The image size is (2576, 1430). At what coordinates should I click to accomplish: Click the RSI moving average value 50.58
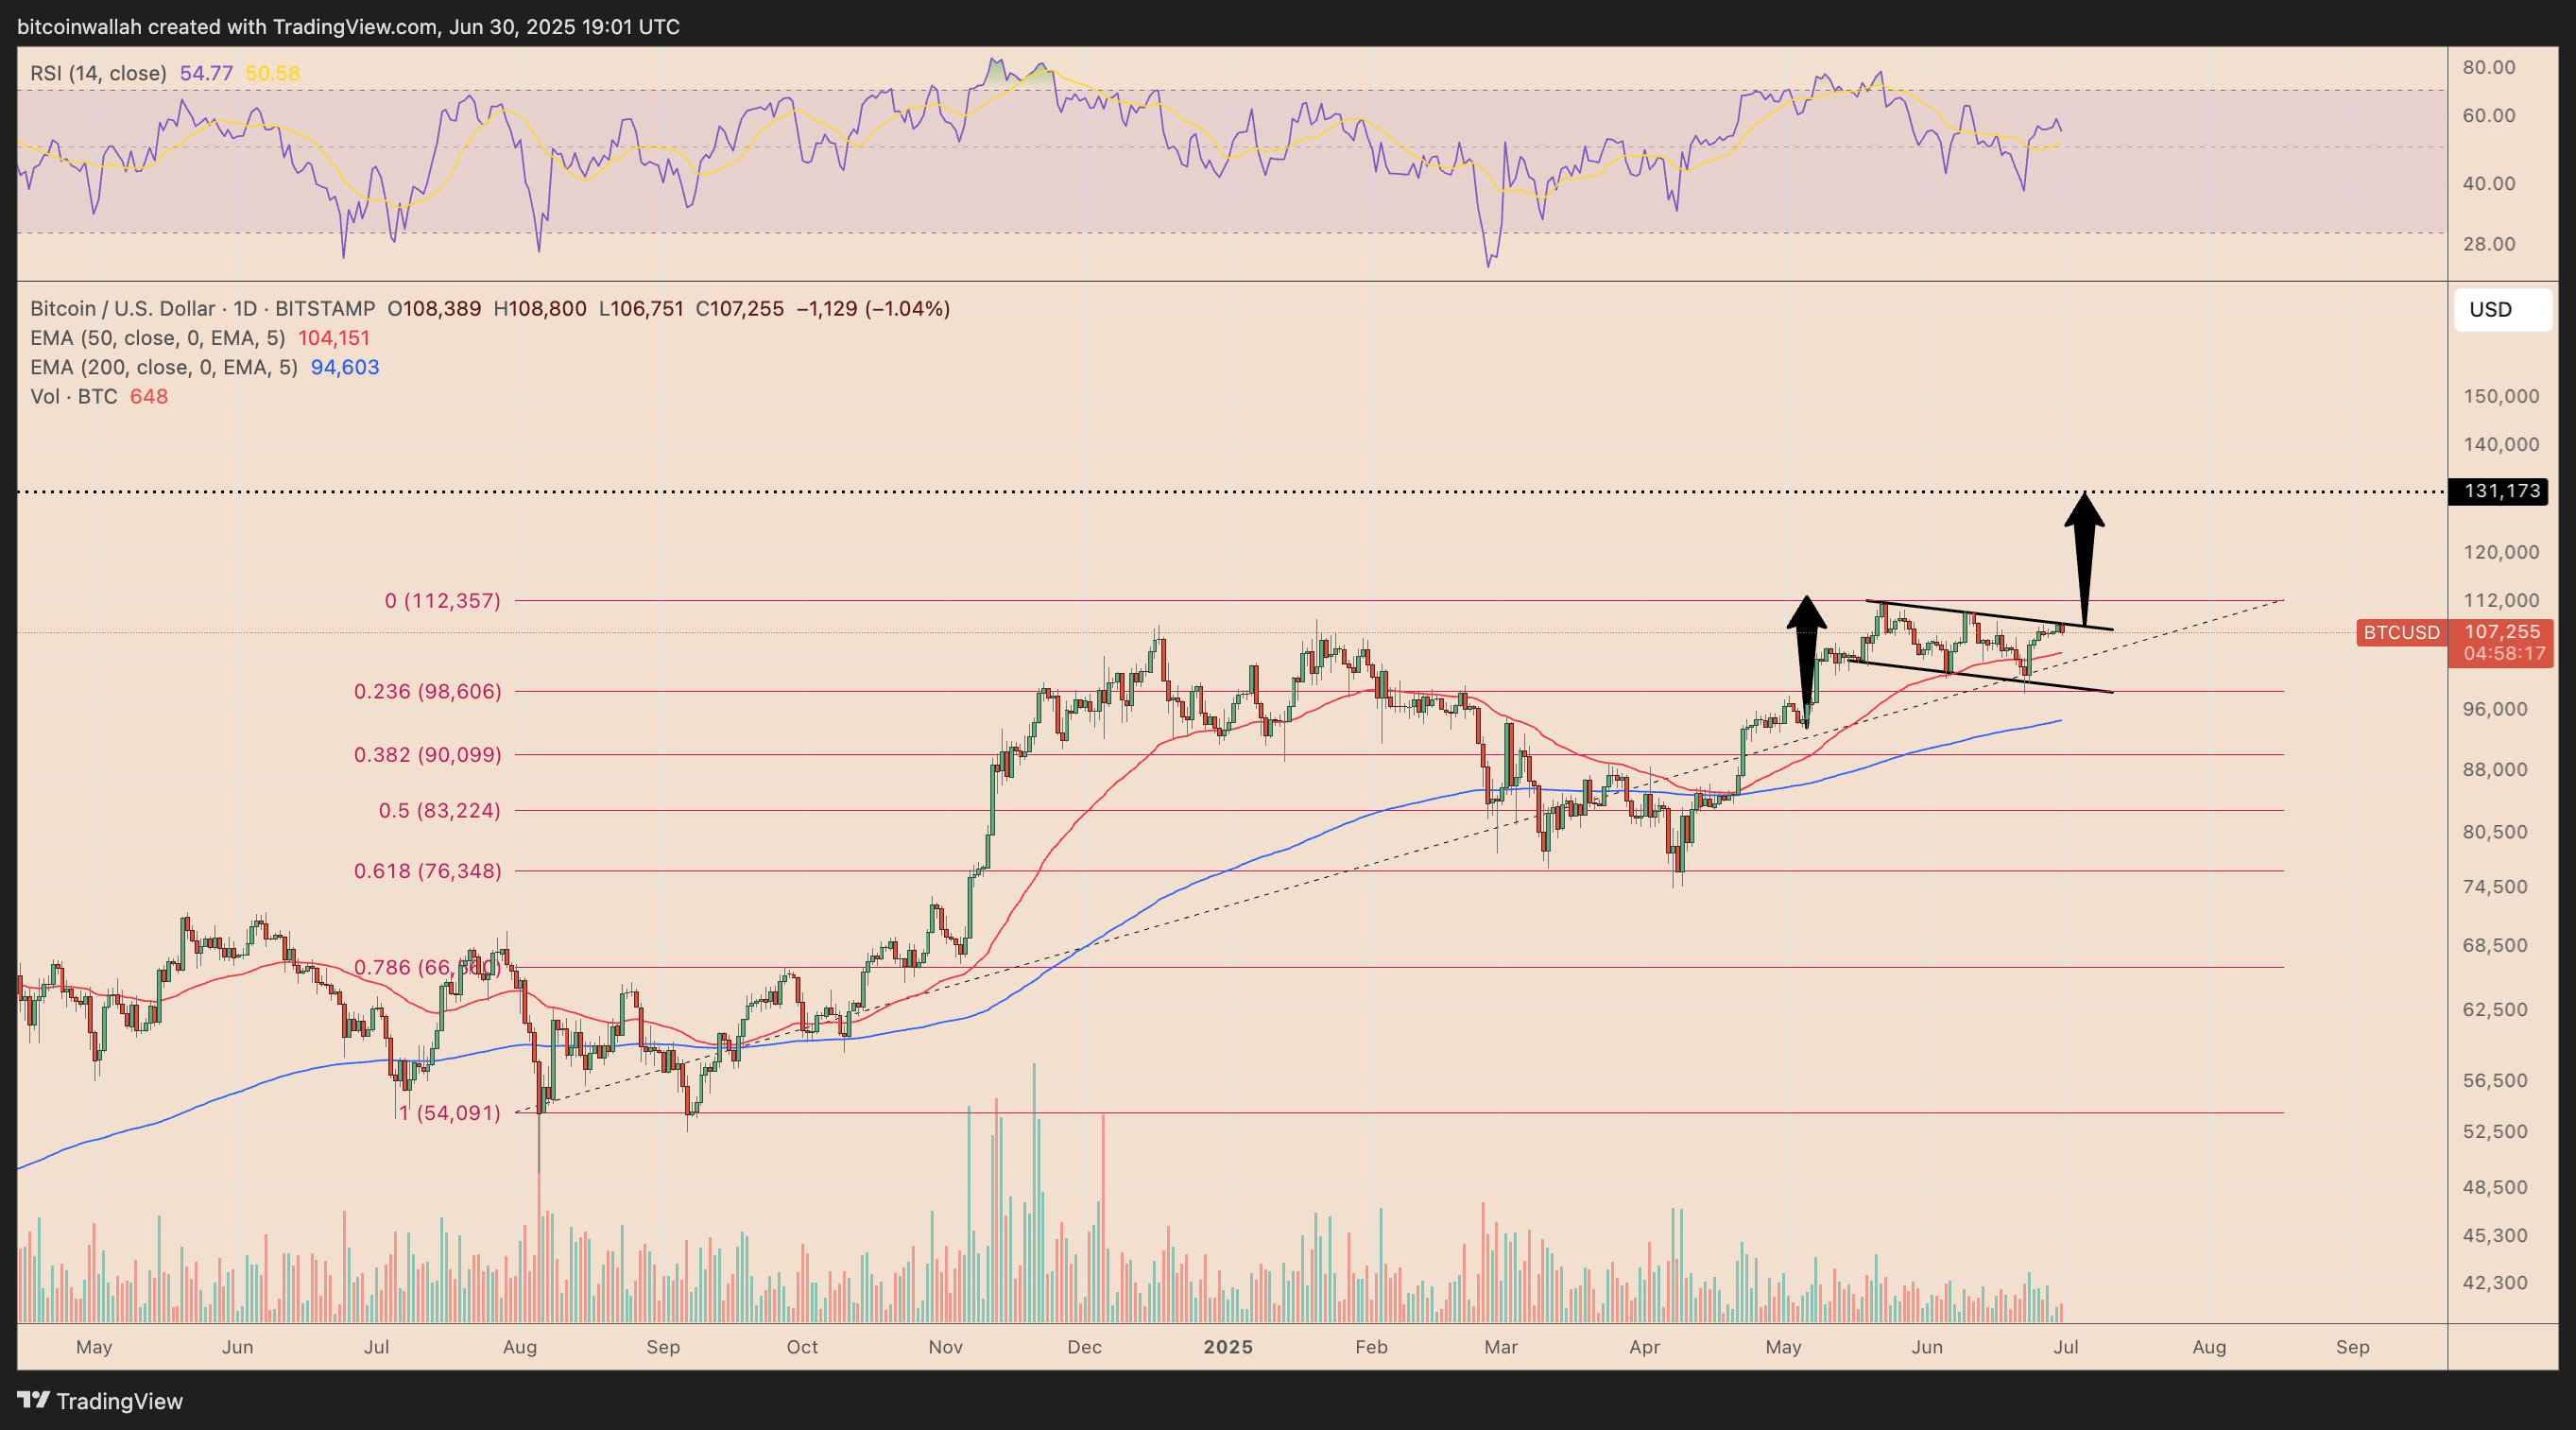272,73
